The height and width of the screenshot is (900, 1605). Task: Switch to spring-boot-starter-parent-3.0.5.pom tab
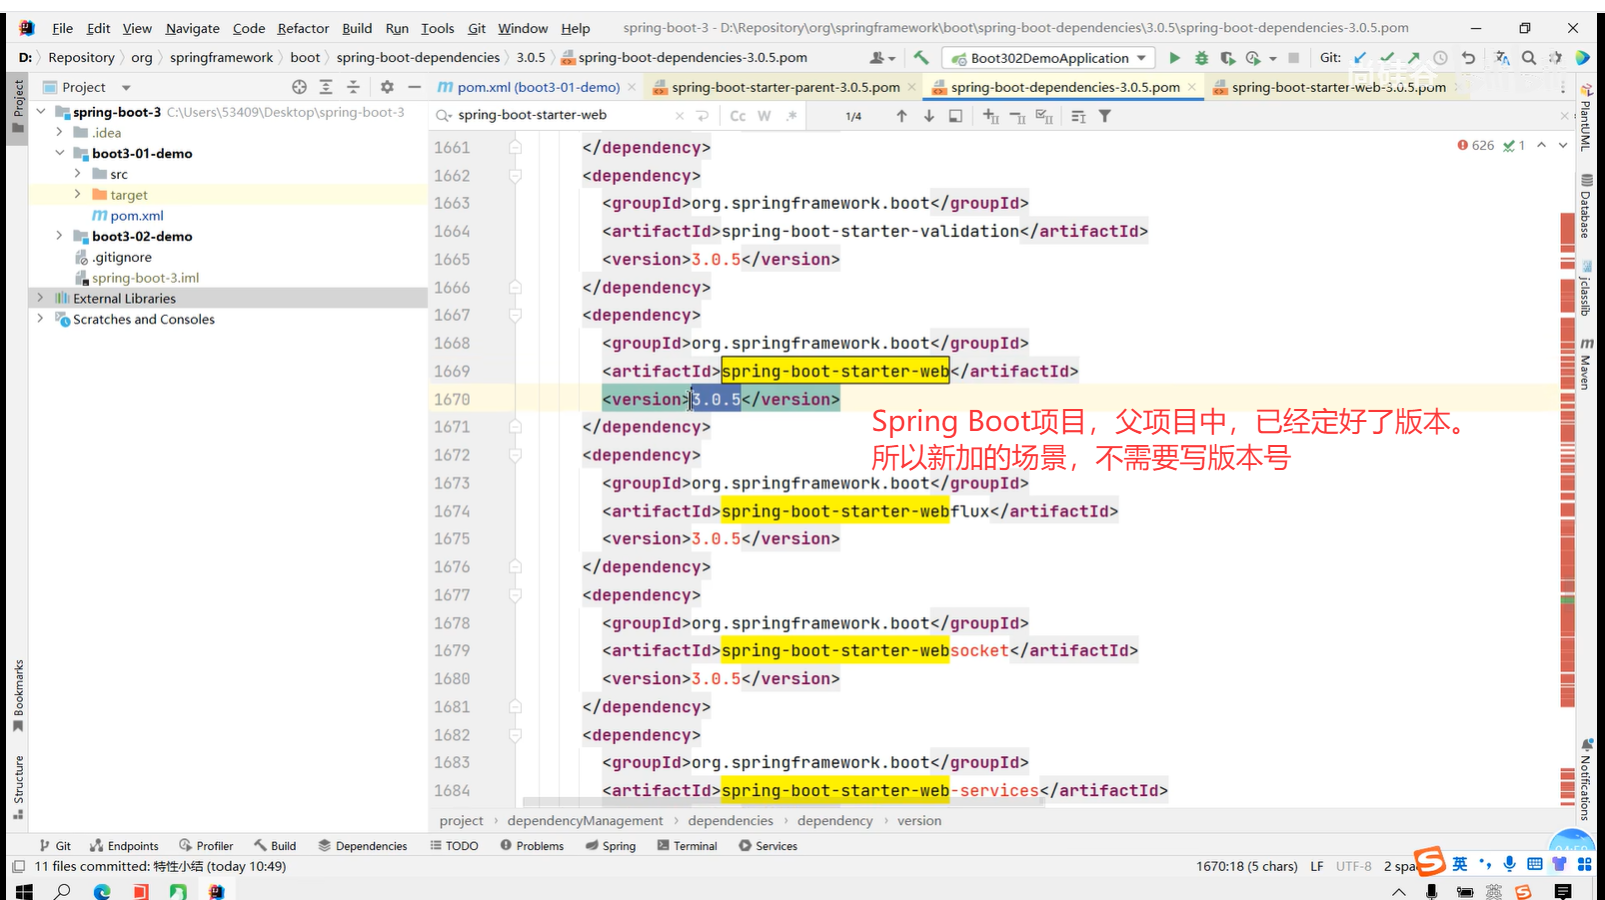785,87
